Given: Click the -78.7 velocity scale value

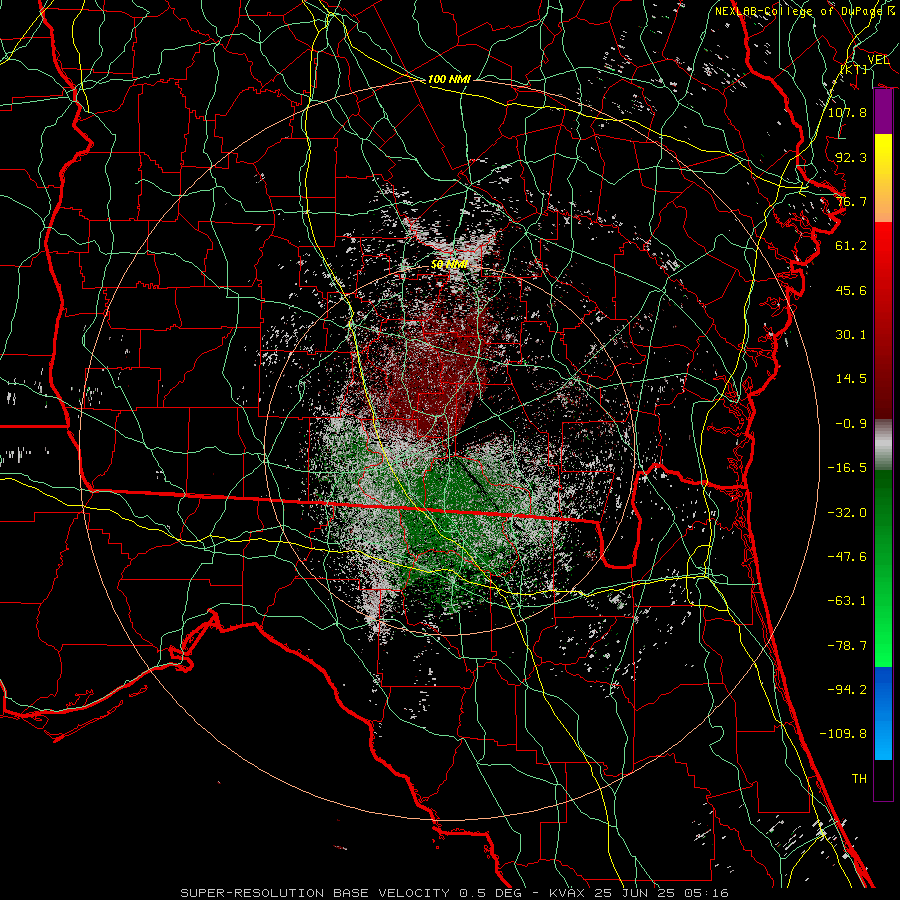Looking at the screenshot, I should click(x=847, y=646).
